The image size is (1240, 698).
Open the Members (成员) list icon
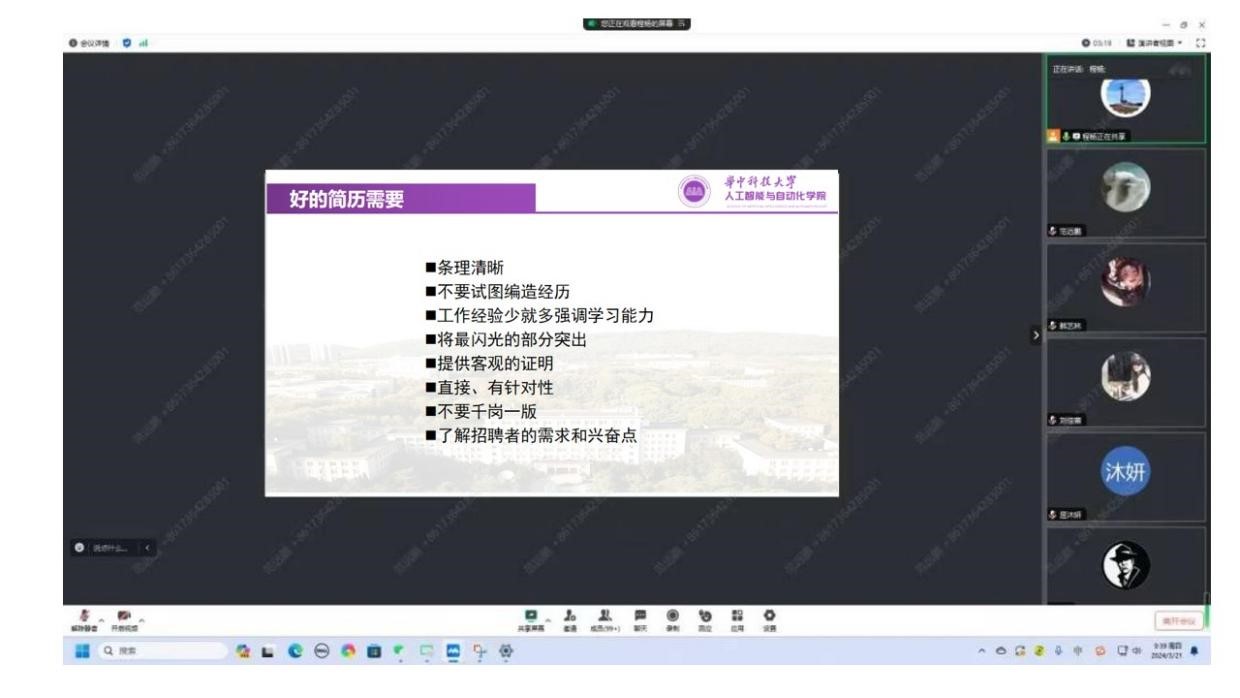(603, 615)
